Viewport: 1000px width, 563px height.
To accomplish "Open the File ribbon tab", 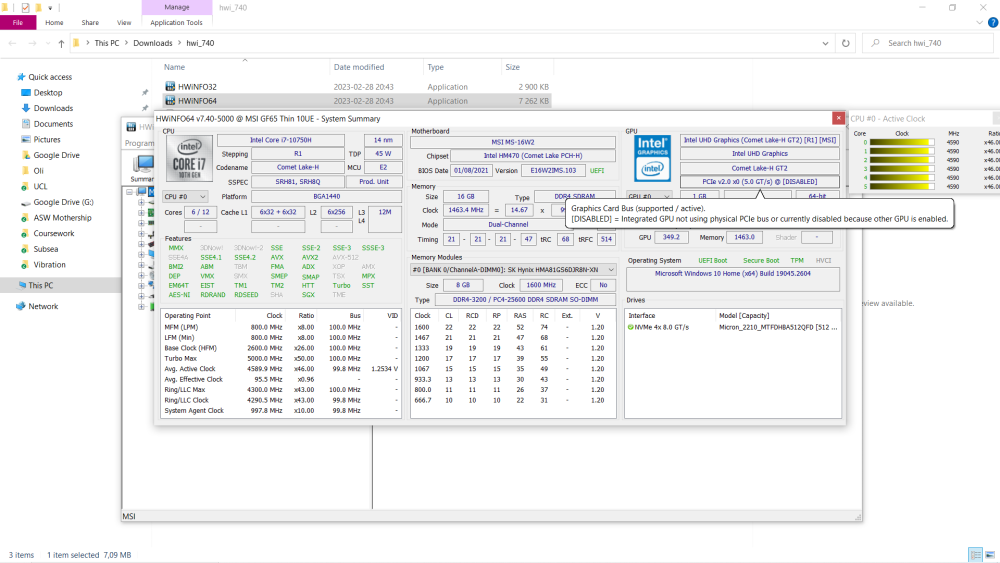I will coord(18,22).
